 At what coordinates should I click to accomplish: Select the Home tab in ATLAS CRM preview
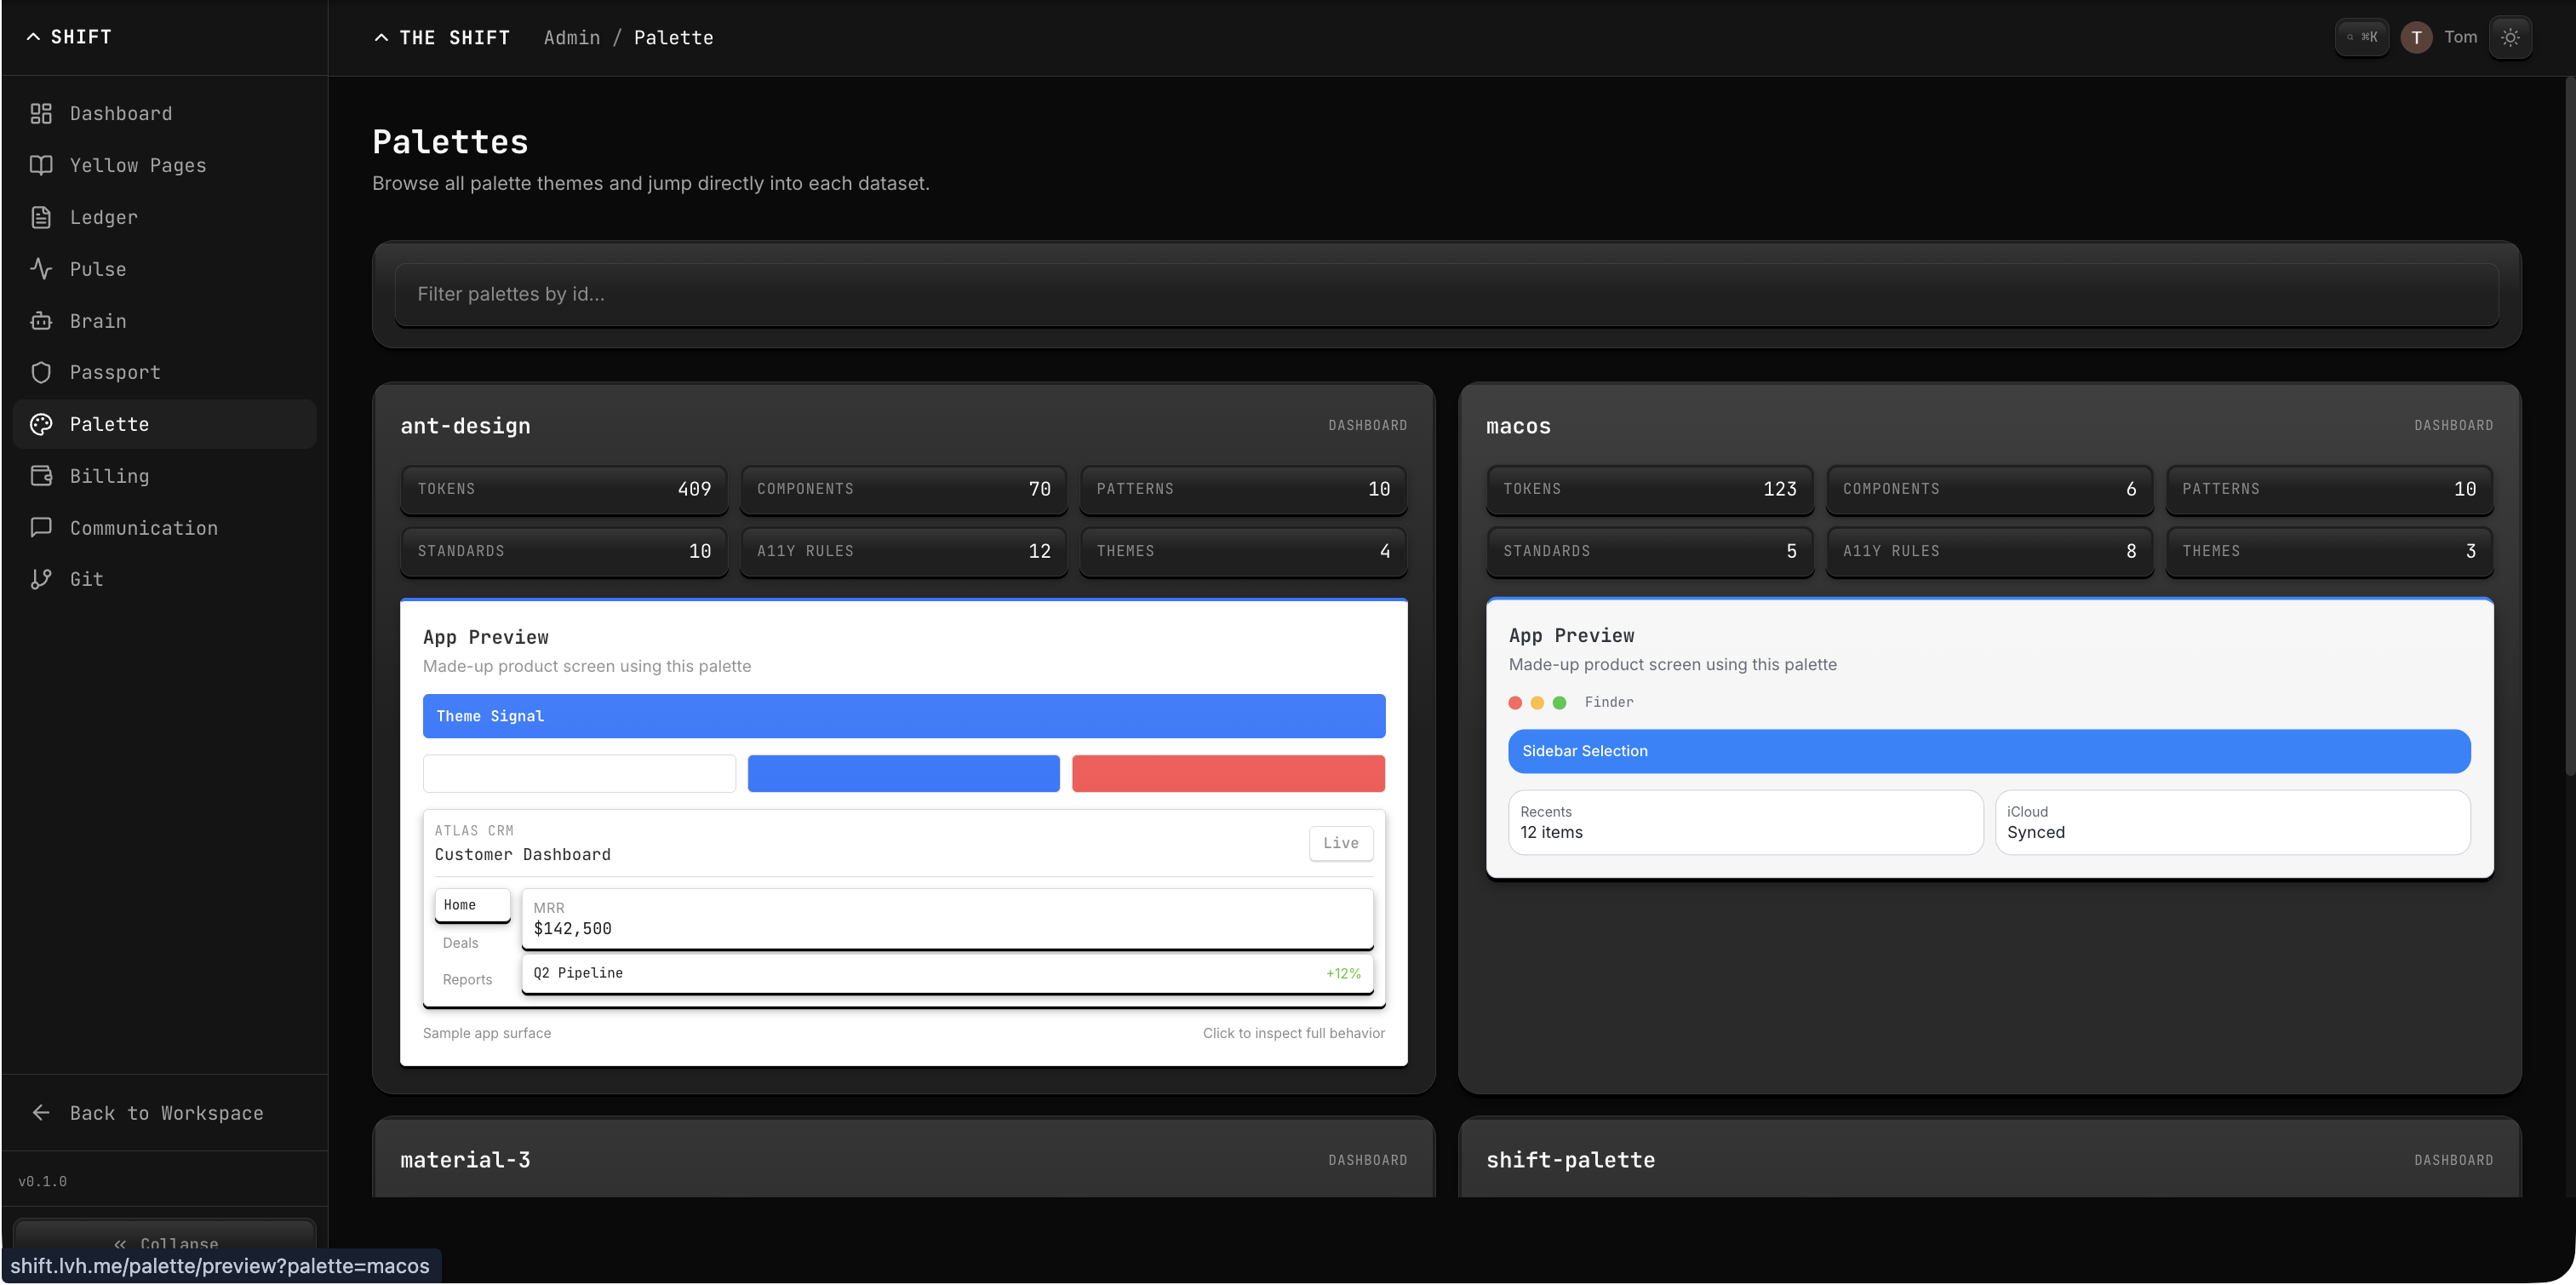[471, 905]
